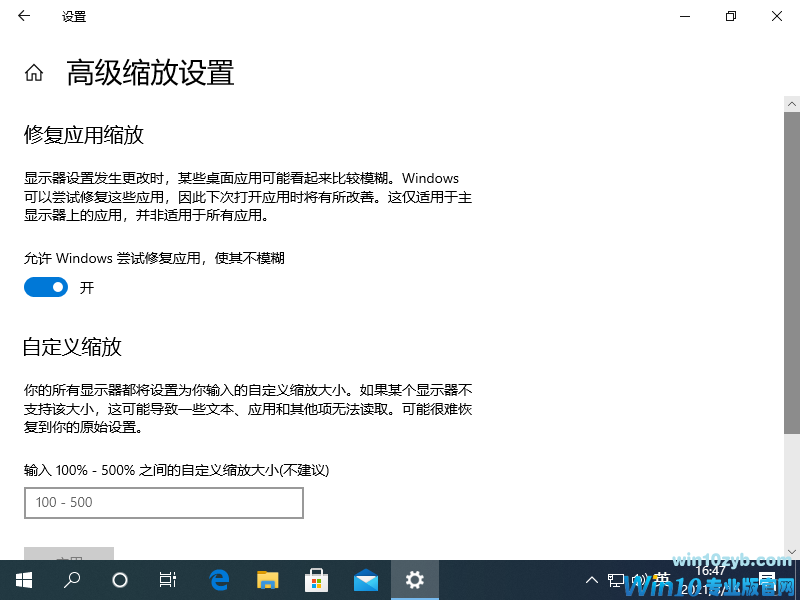The image size is (800, 600).
Task: Open the Microsoft Store from the taskbar
Action: coord(317,580)
